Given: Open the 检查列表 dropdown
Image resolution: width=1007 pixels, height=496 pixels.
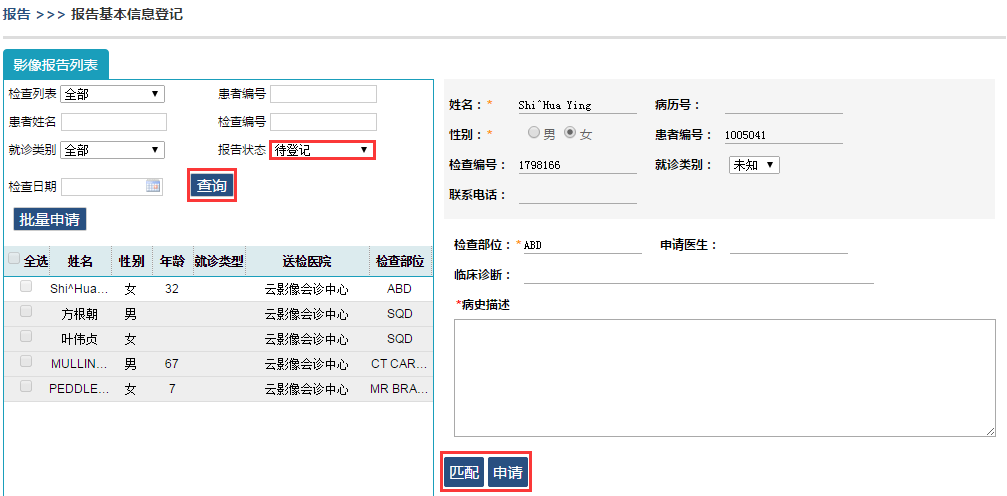Looking at the screenshot, I should pyautogui.click(x=112, y=94).
